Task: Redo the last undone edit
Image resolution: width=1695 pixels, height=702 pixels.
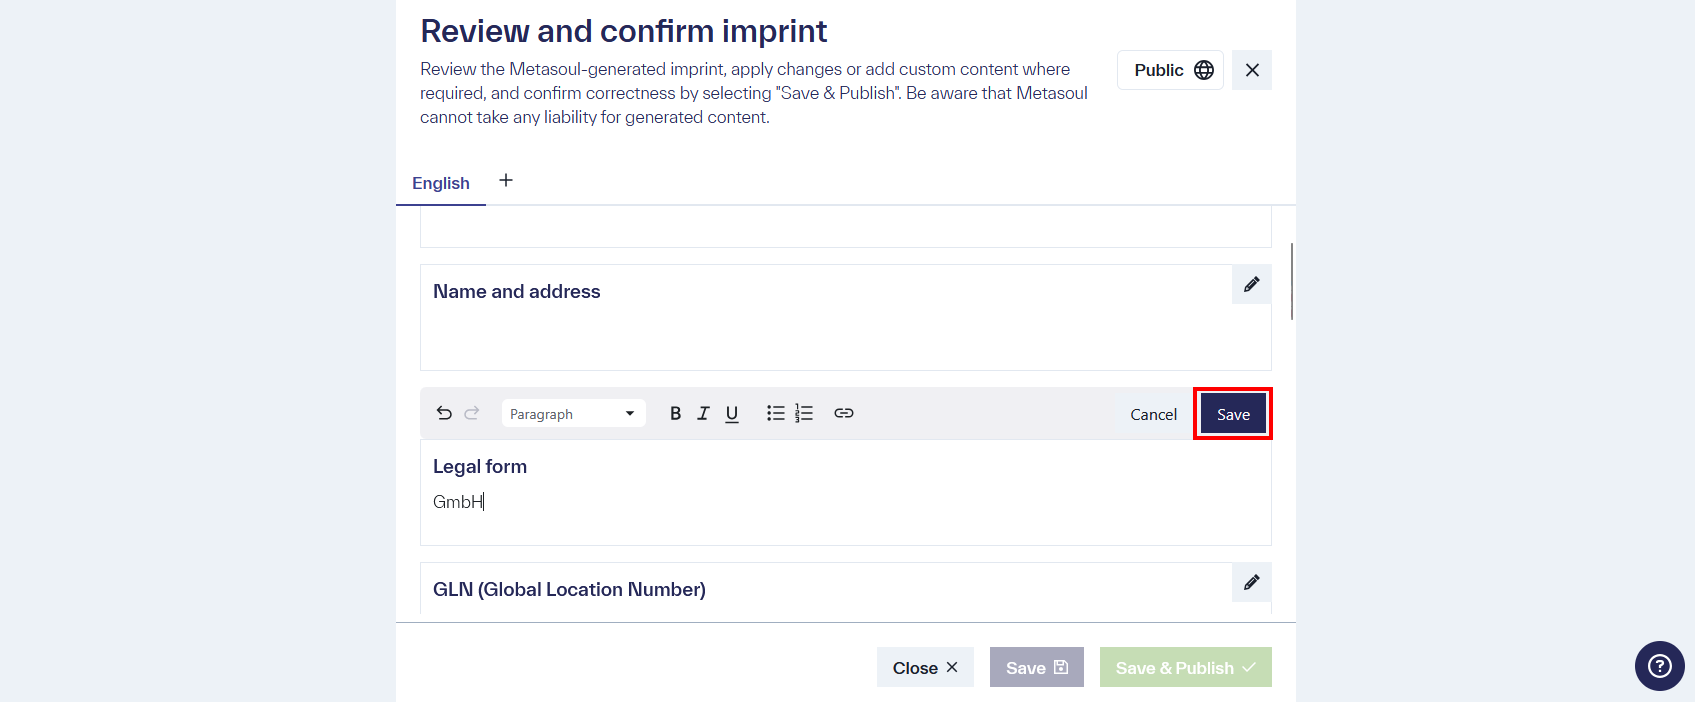Action: coord(472,413)
